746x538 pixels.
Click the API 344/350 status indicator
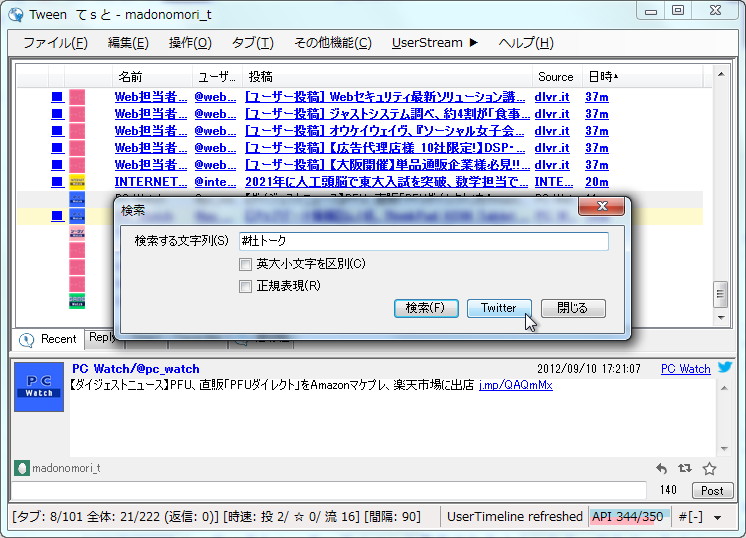628,517
